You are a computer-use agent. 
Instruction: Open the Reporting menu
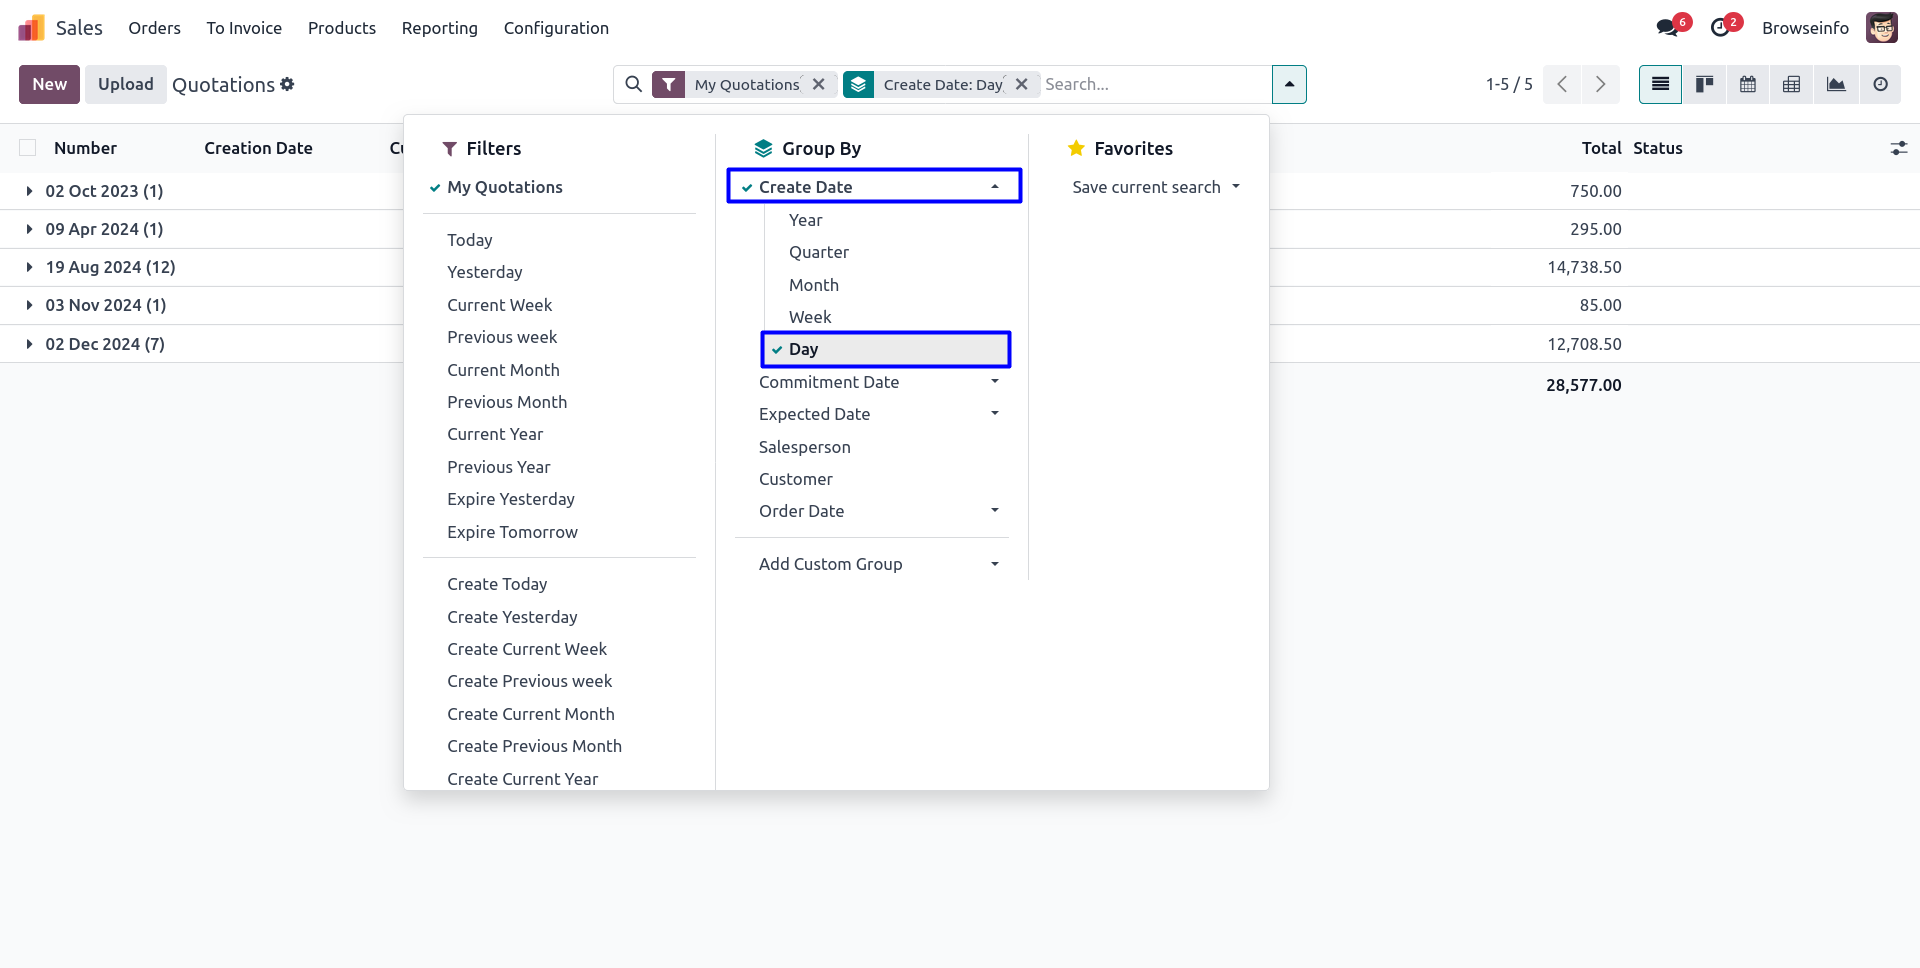click(x=439, y=28)
